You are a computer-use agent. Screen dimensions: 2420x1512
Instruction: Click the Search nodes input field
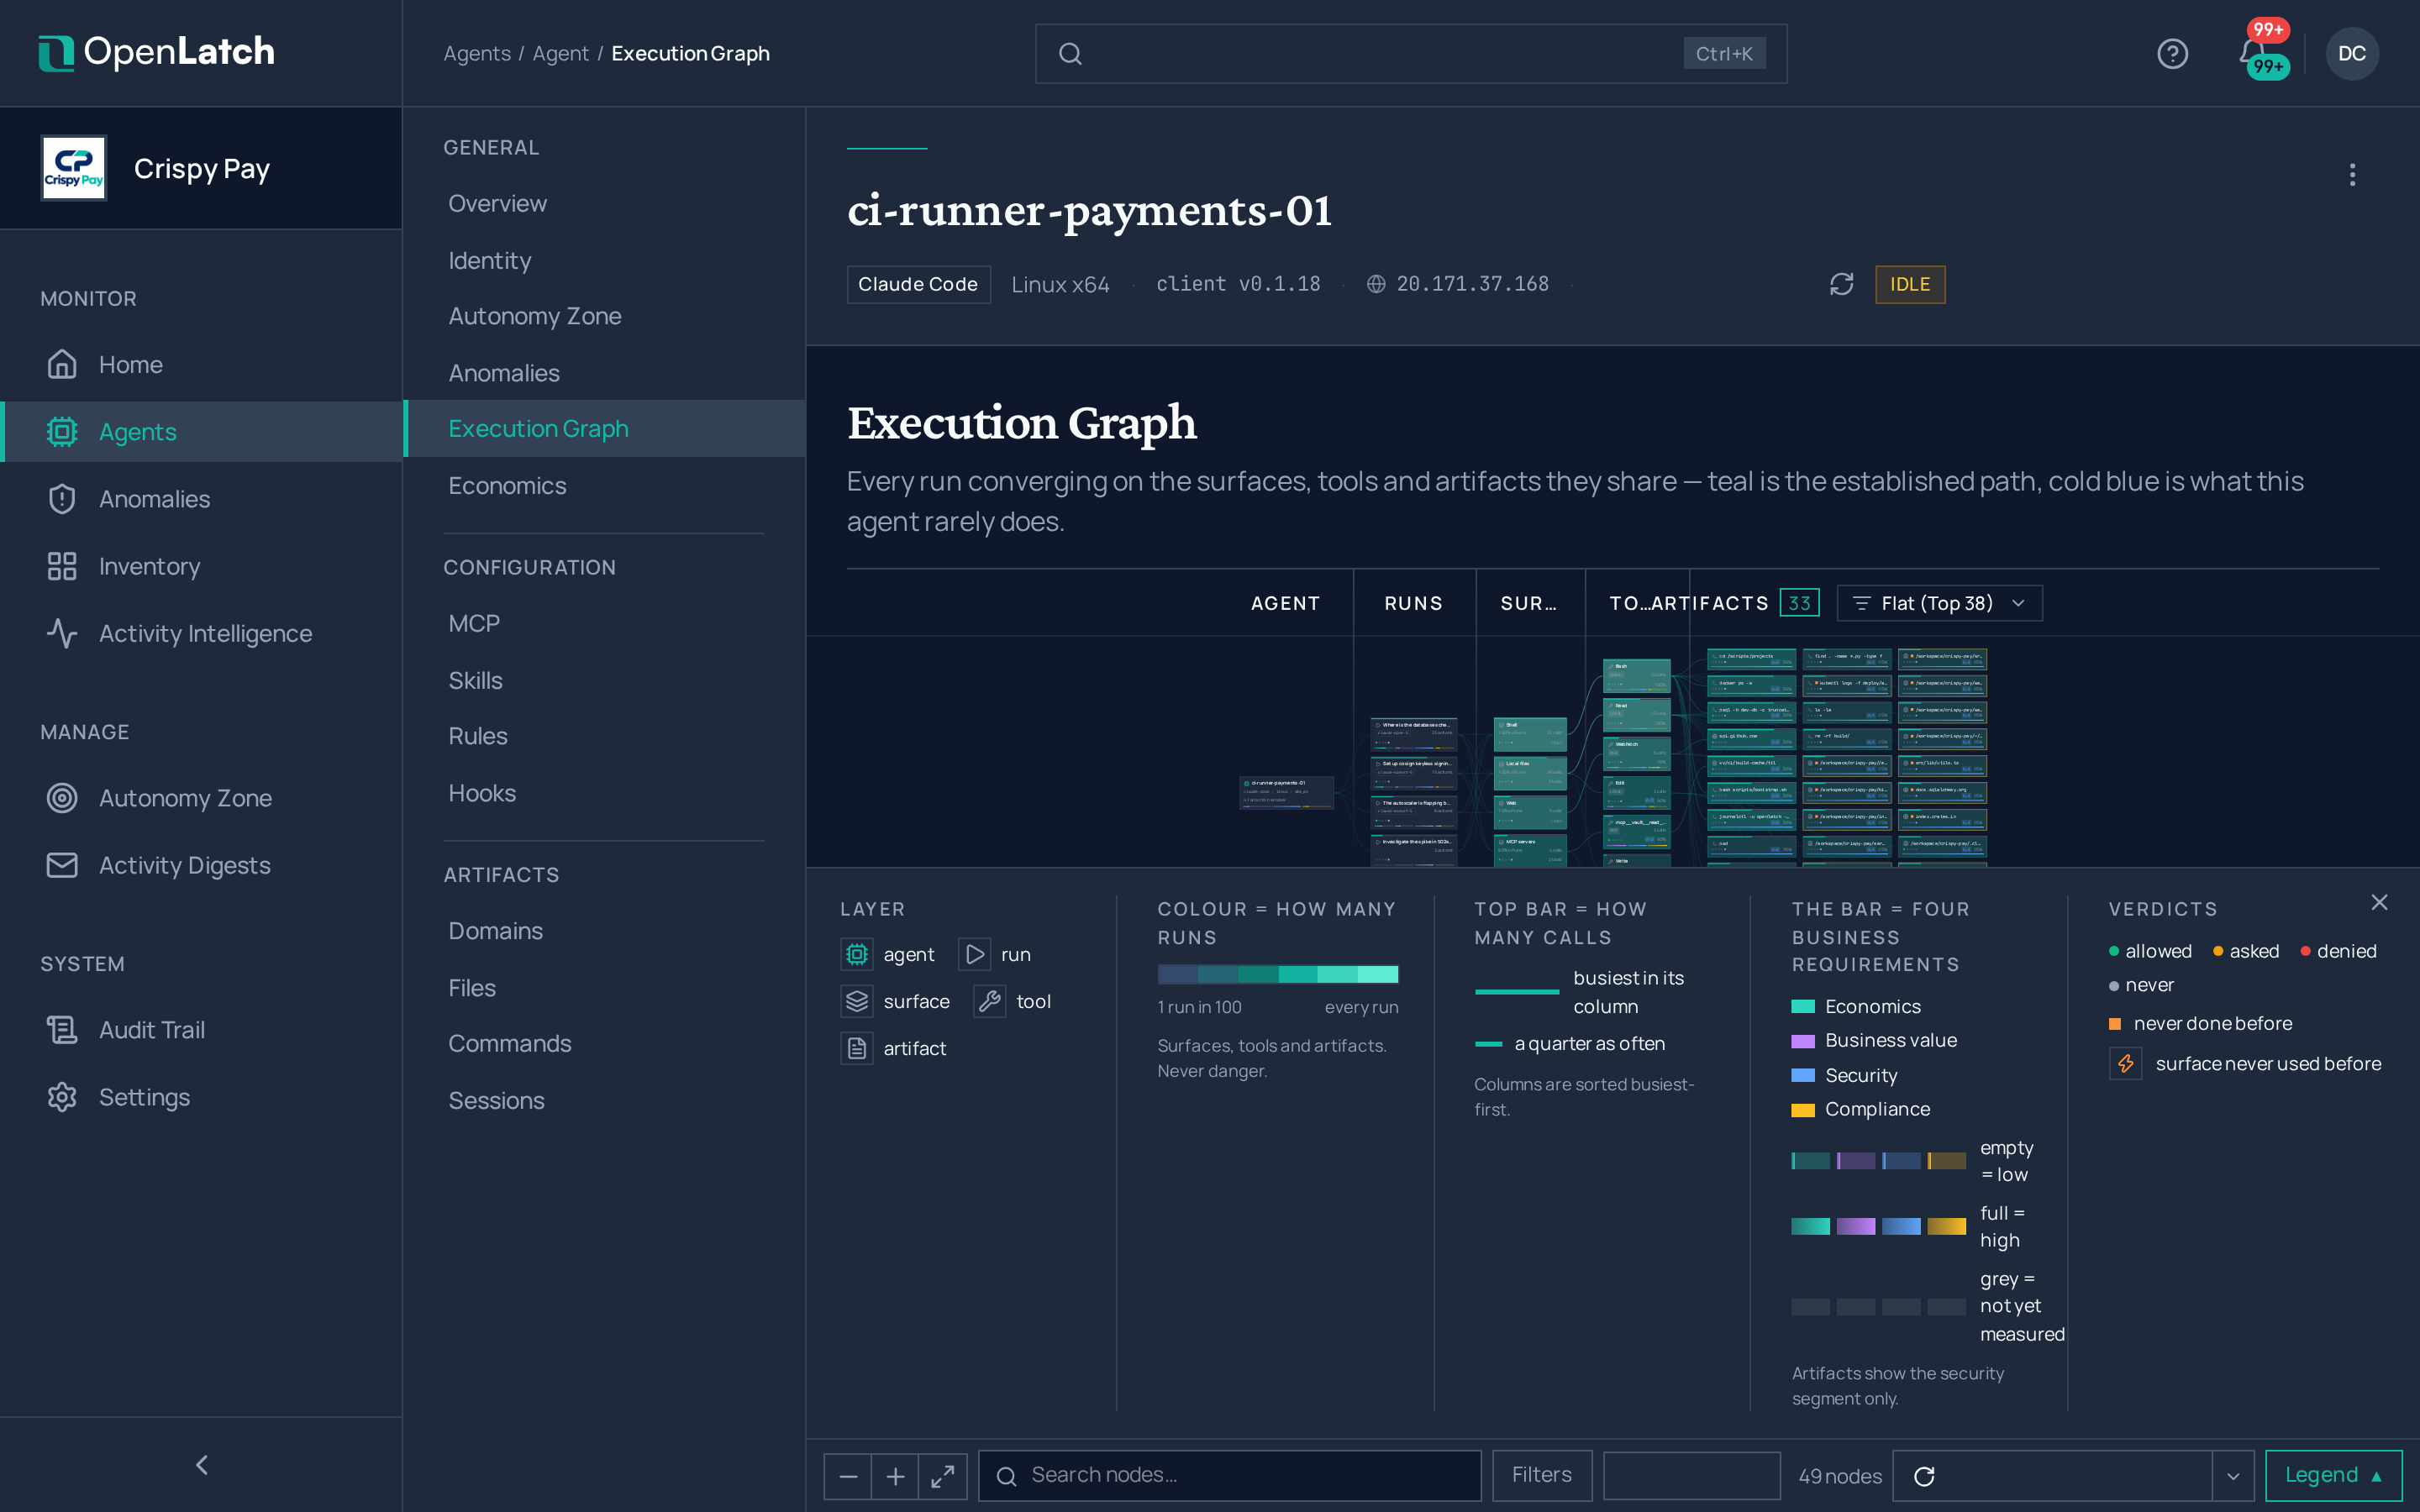click(1229, 1476)
